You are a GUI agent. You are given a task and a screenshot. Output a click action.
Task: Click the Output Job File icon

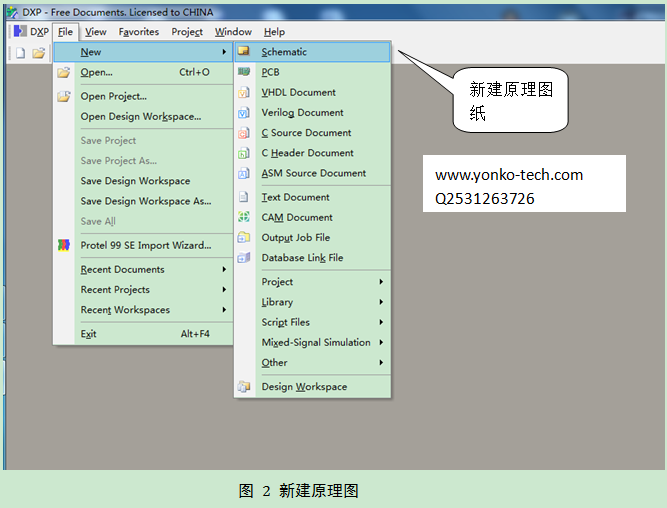243,237
